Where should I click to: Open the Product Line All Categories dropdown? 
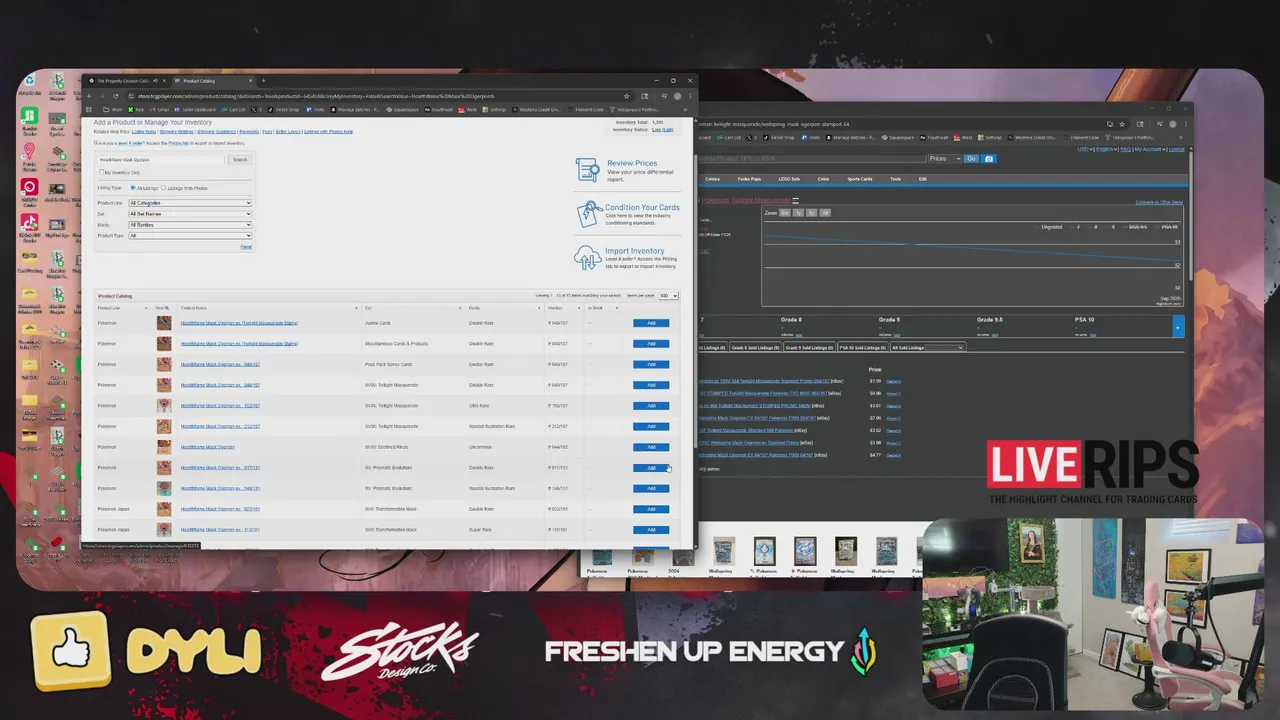click(x=190, y=203)
